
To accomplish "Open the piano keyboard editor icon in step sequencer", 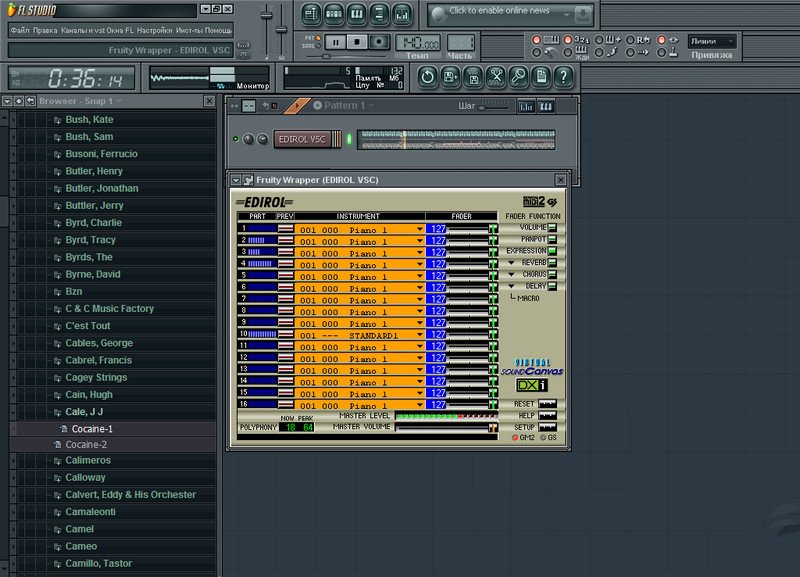I will coord(545,106).
